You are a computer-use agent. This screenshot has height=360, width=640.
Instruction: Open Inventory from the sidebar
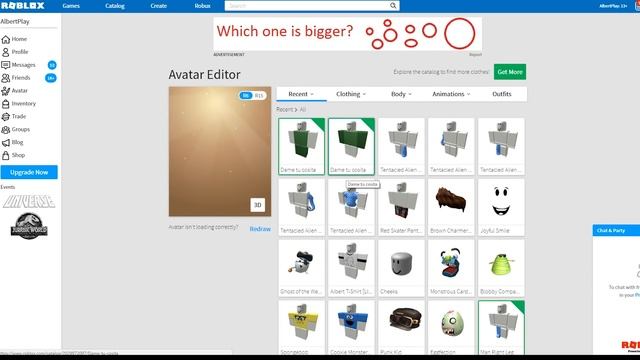[x=19, y=104]
